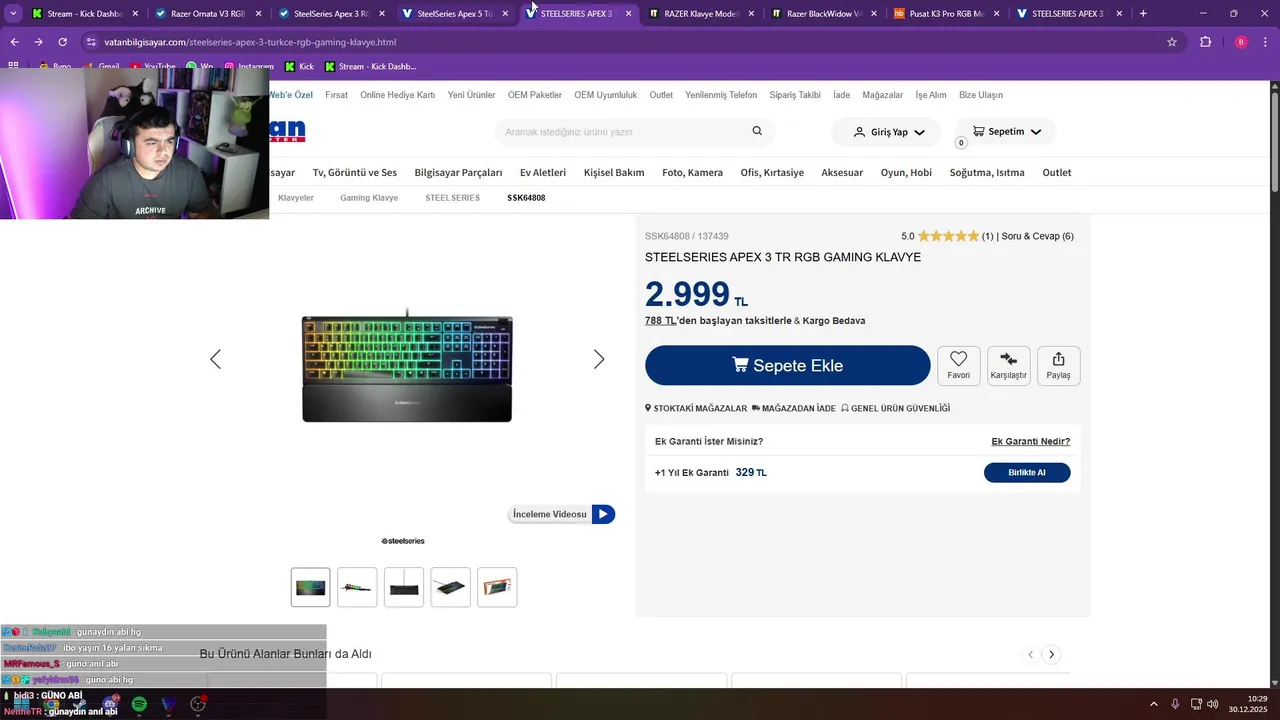The width and height of the screenshot is (1280, 720).
Task: Show next product image arrow
Action: coord(599,360)
